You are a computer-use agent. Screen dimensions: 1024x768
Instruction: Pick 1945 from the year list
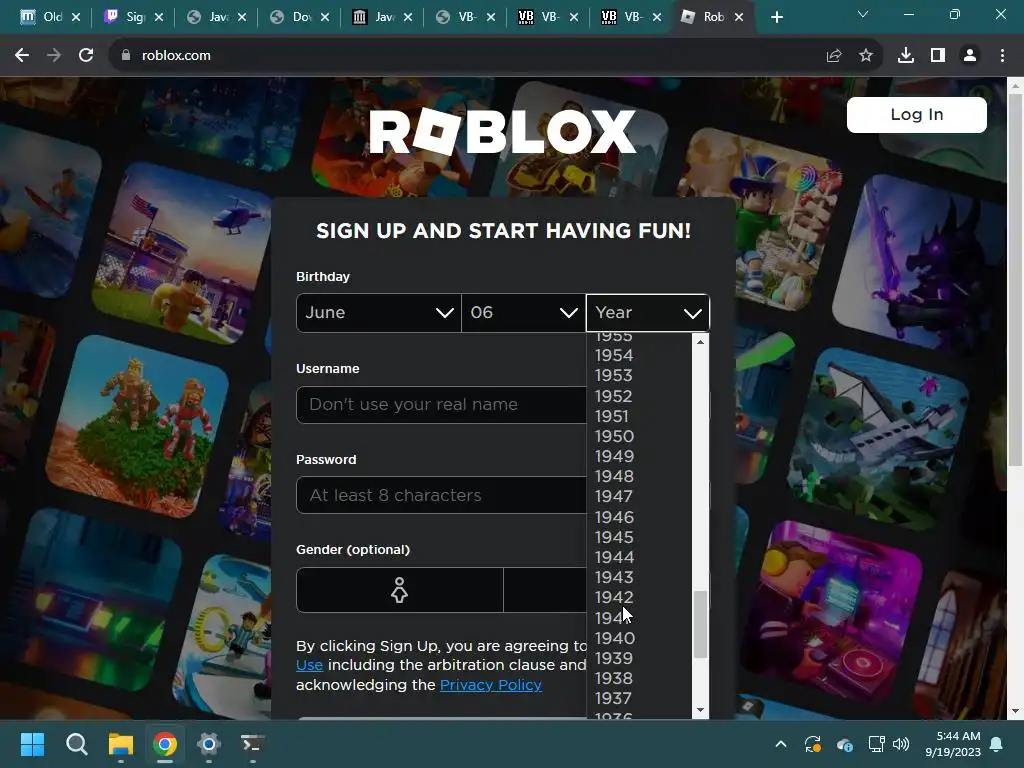[614, 537]
